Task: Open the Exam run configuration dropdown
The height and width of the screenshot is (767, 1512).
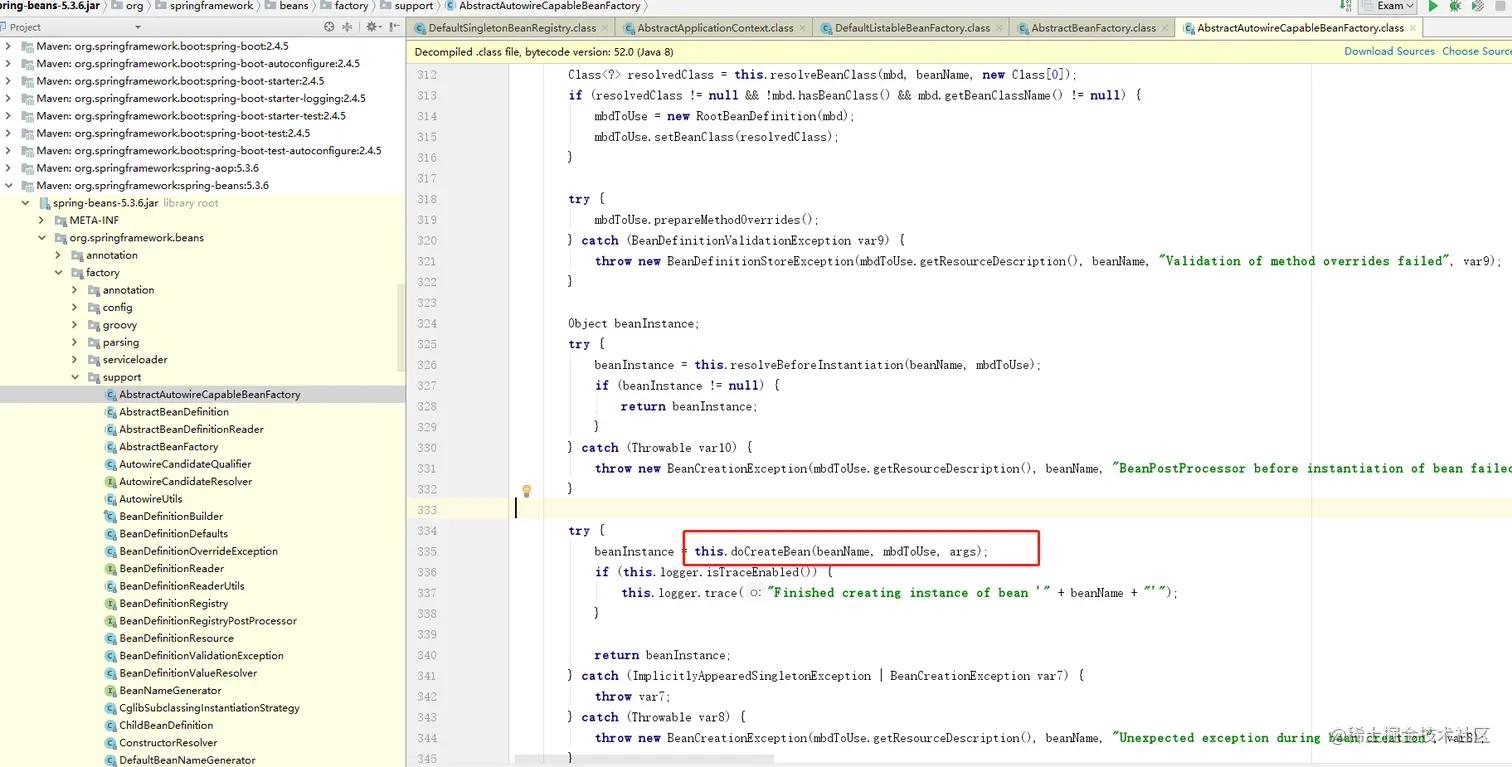Action: pos(1387,6)
